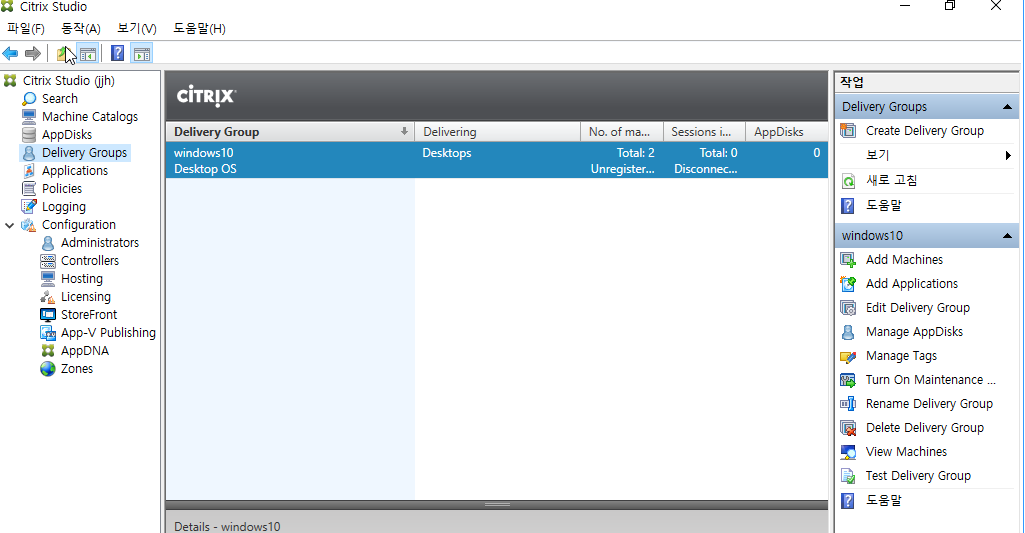Open the 파일(F) menu
1025x533 pixels.
(25, 29)
